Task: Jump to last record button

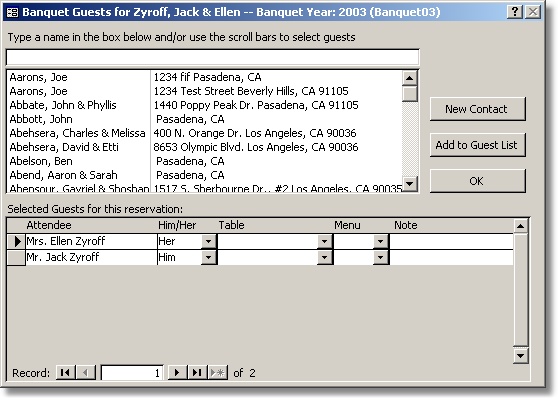Action: click(197, 373)
